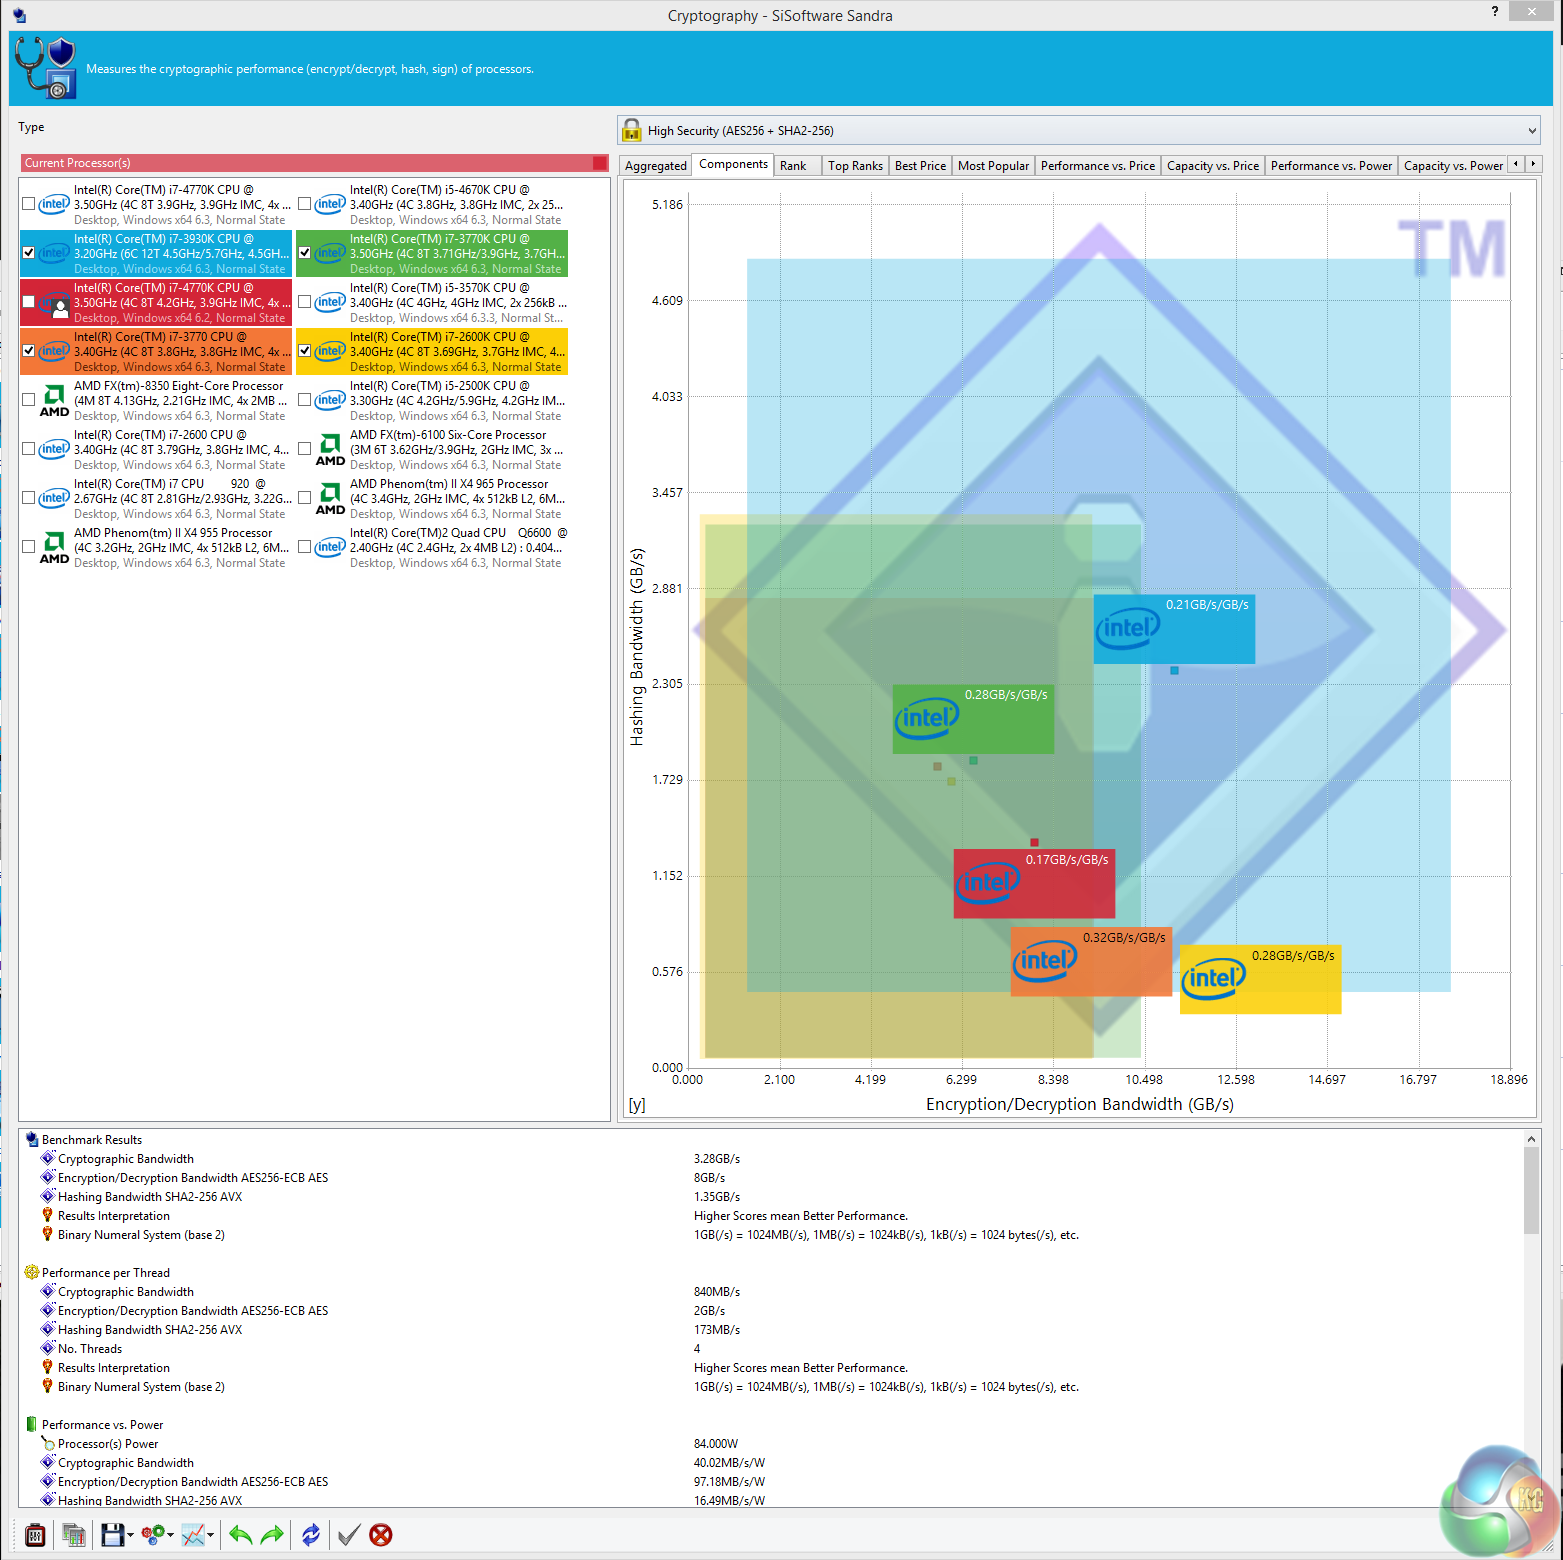1563x1560 pixels.
Task: Open the dropdown arrow next to save icon
Action: pyautogui.click(x=130, y=1535)
